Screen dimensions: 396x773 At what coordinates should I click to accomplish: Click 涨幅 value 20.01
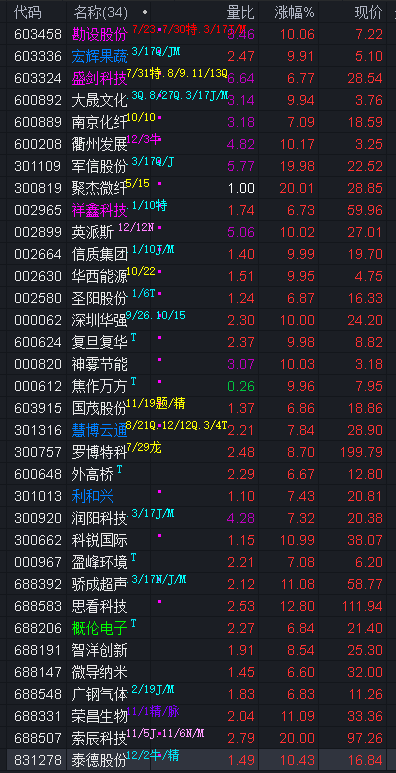297,188
